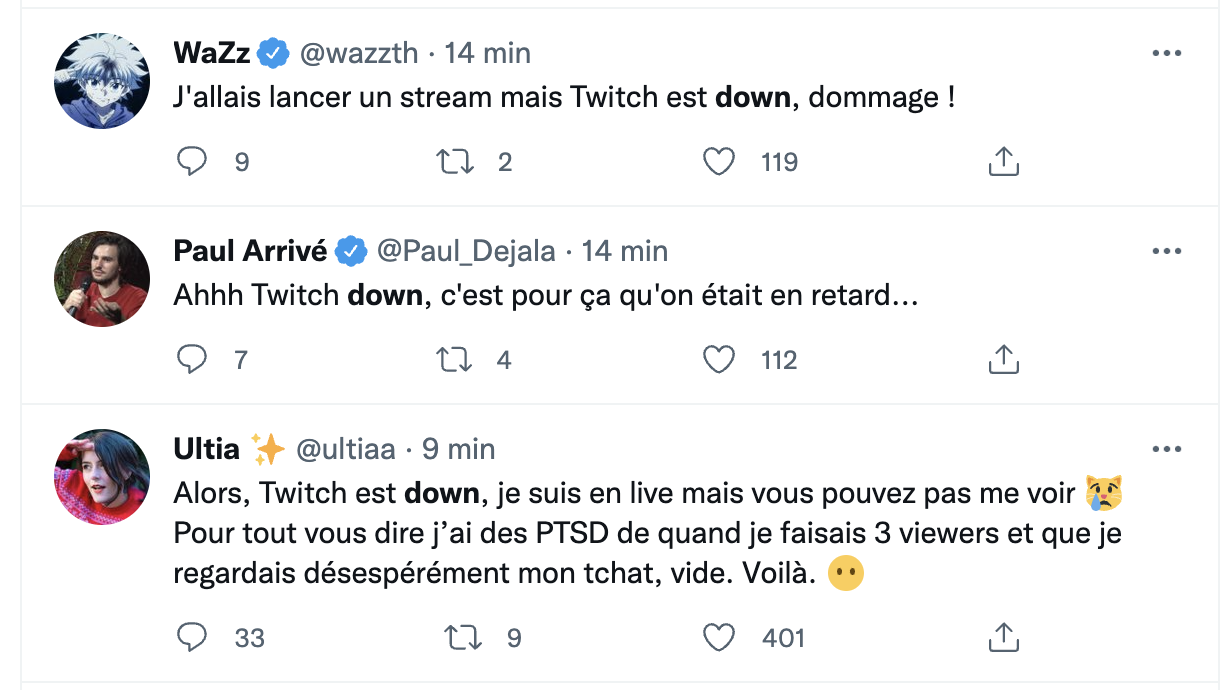This screenshot has height=690, width=1226.
Task: Open Ultia's profile avatar
Action: [102, 477]
